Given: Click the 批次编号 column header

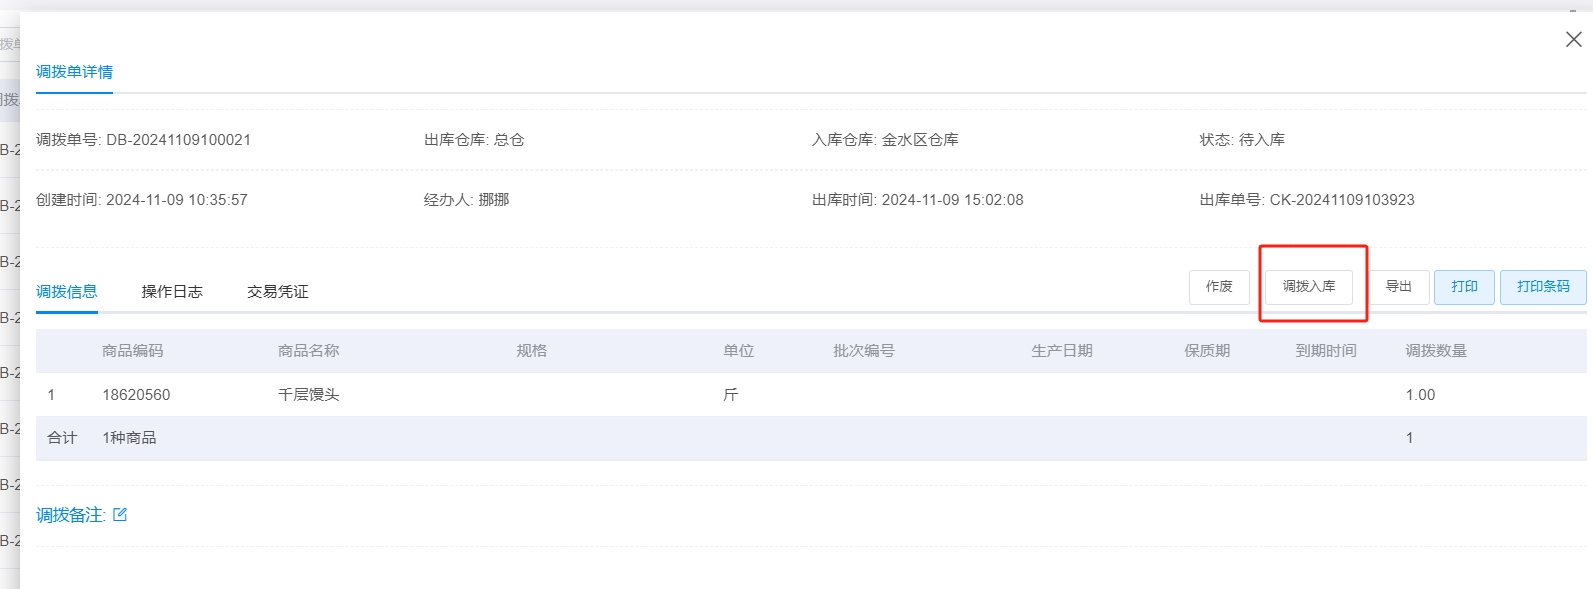Looking at the screenshot, I should coord(864,351).
